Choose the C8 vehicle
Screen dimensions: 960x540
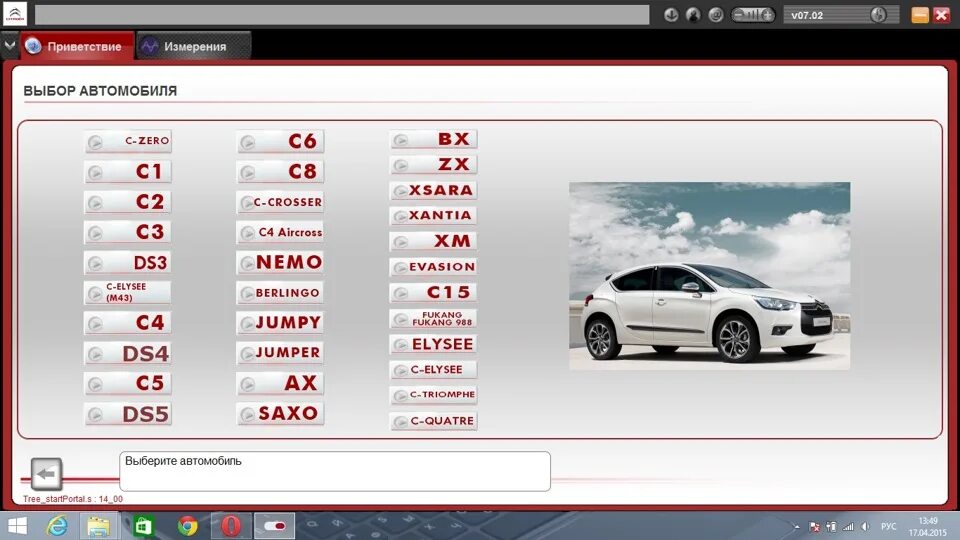pos(280,171)
